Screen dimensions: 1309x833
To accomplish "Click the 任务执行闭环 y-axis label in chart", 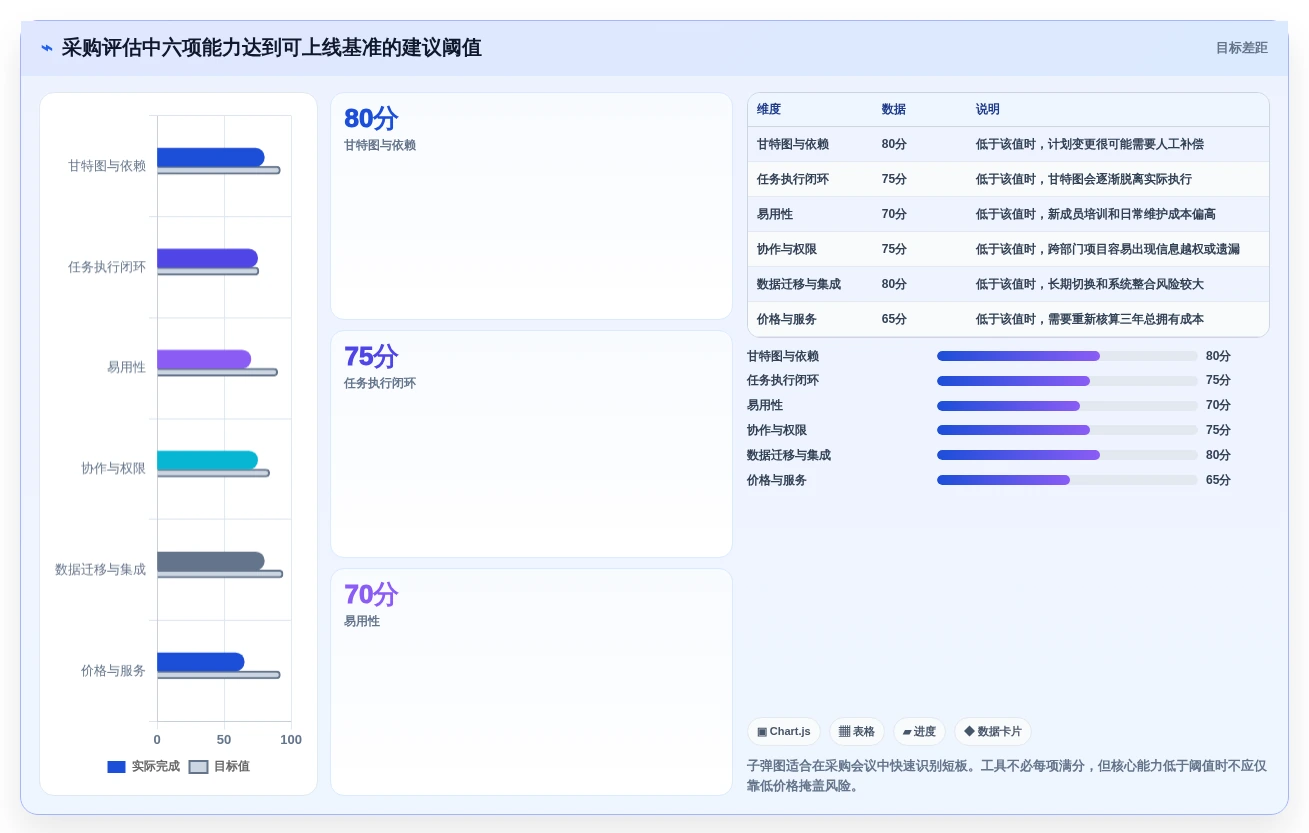I will [107, 267].
